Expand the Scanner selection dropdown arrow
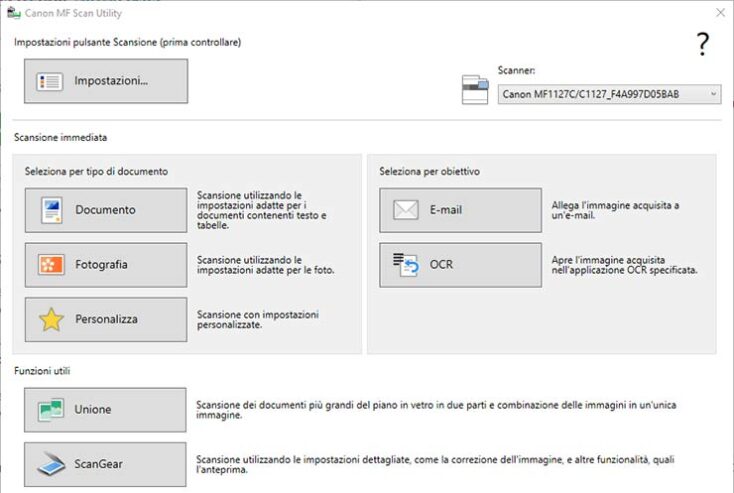This screenshot has height=493, width=734. coord(713,94)
